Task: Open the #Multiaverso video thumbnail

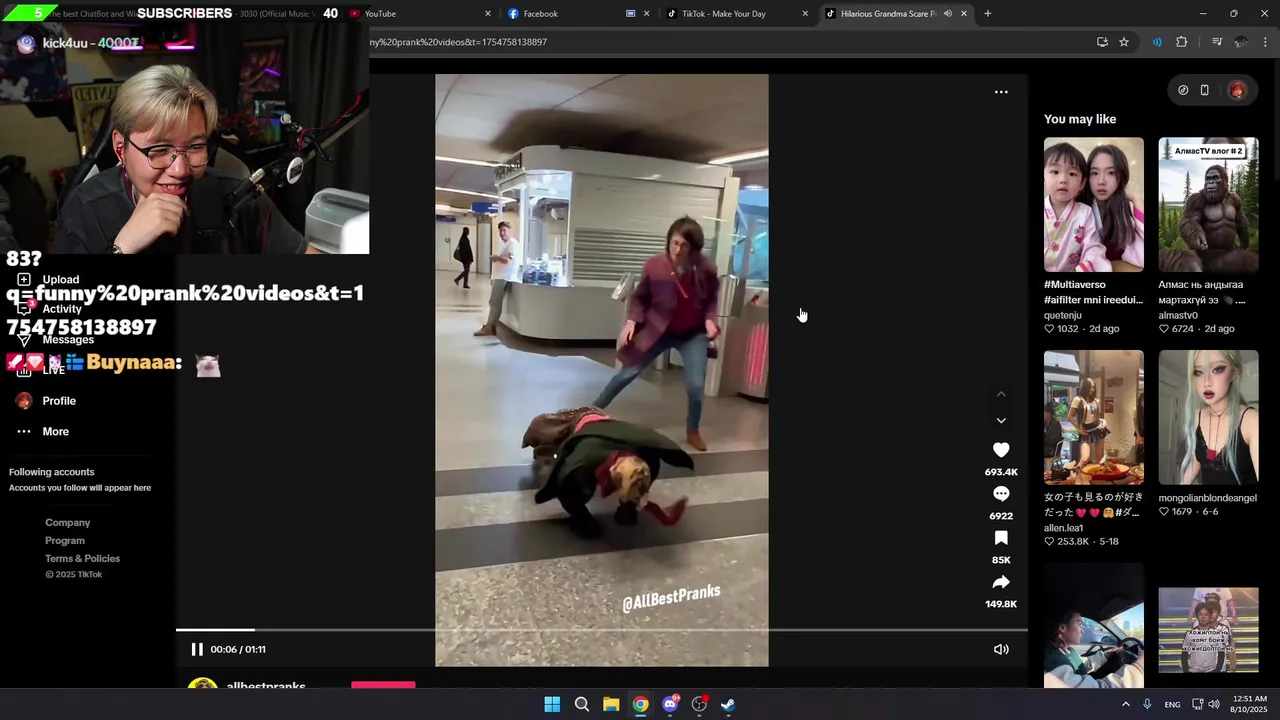Action: click(x=1094, y=205)
